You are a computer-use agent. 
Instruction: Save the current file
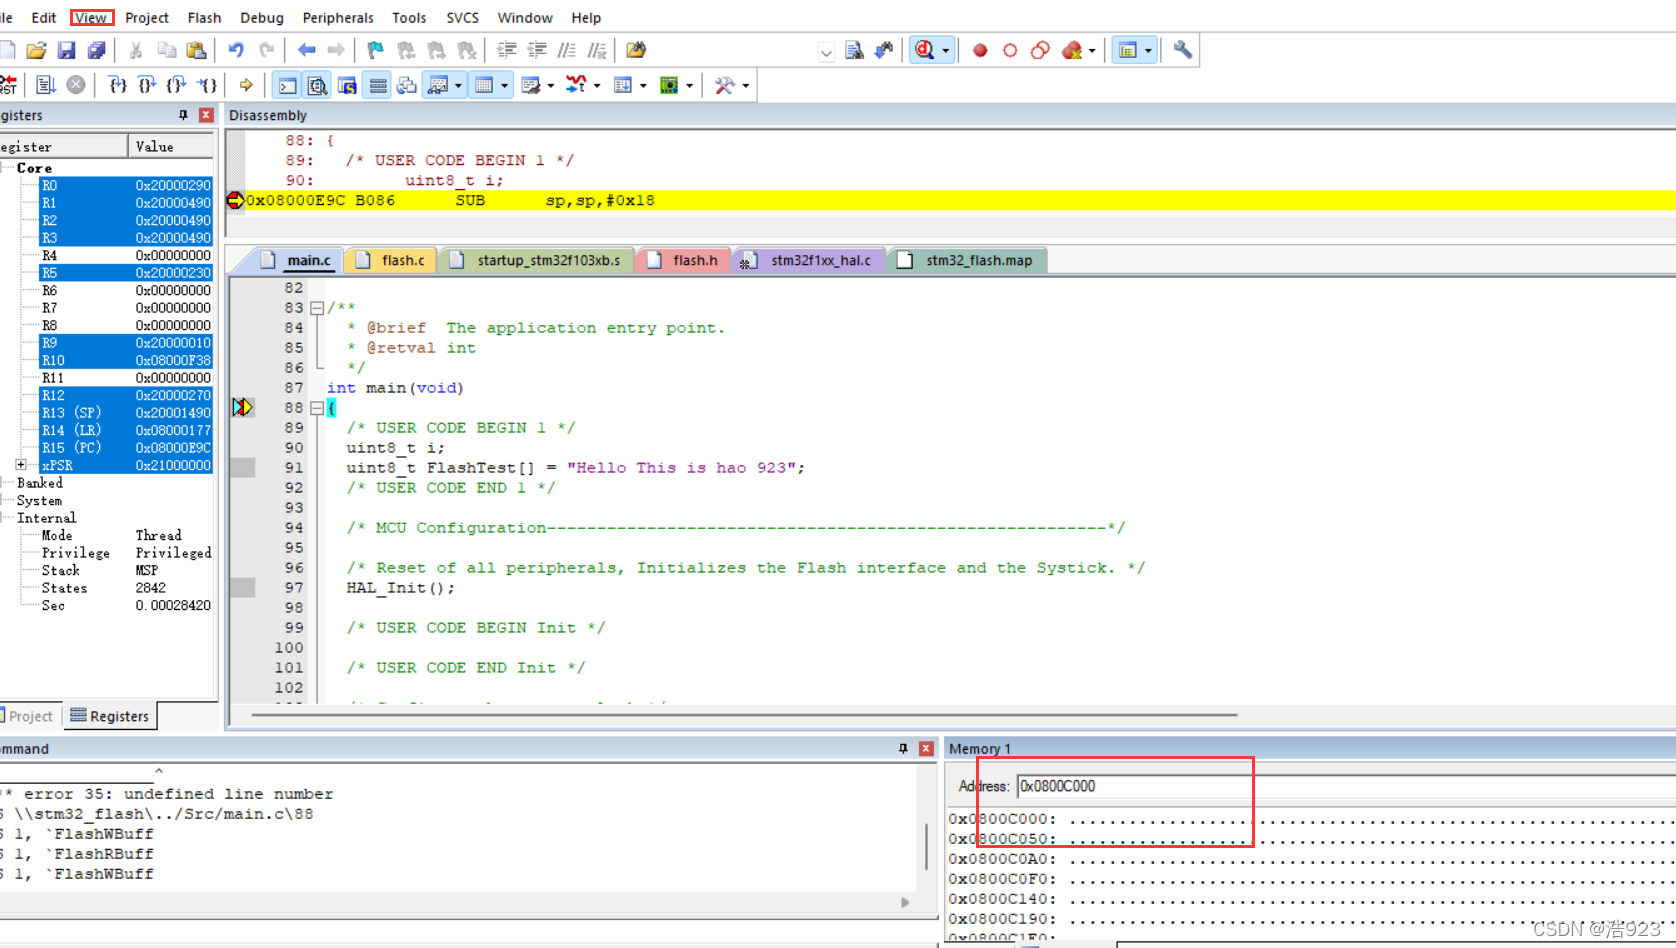pos(67,50)
